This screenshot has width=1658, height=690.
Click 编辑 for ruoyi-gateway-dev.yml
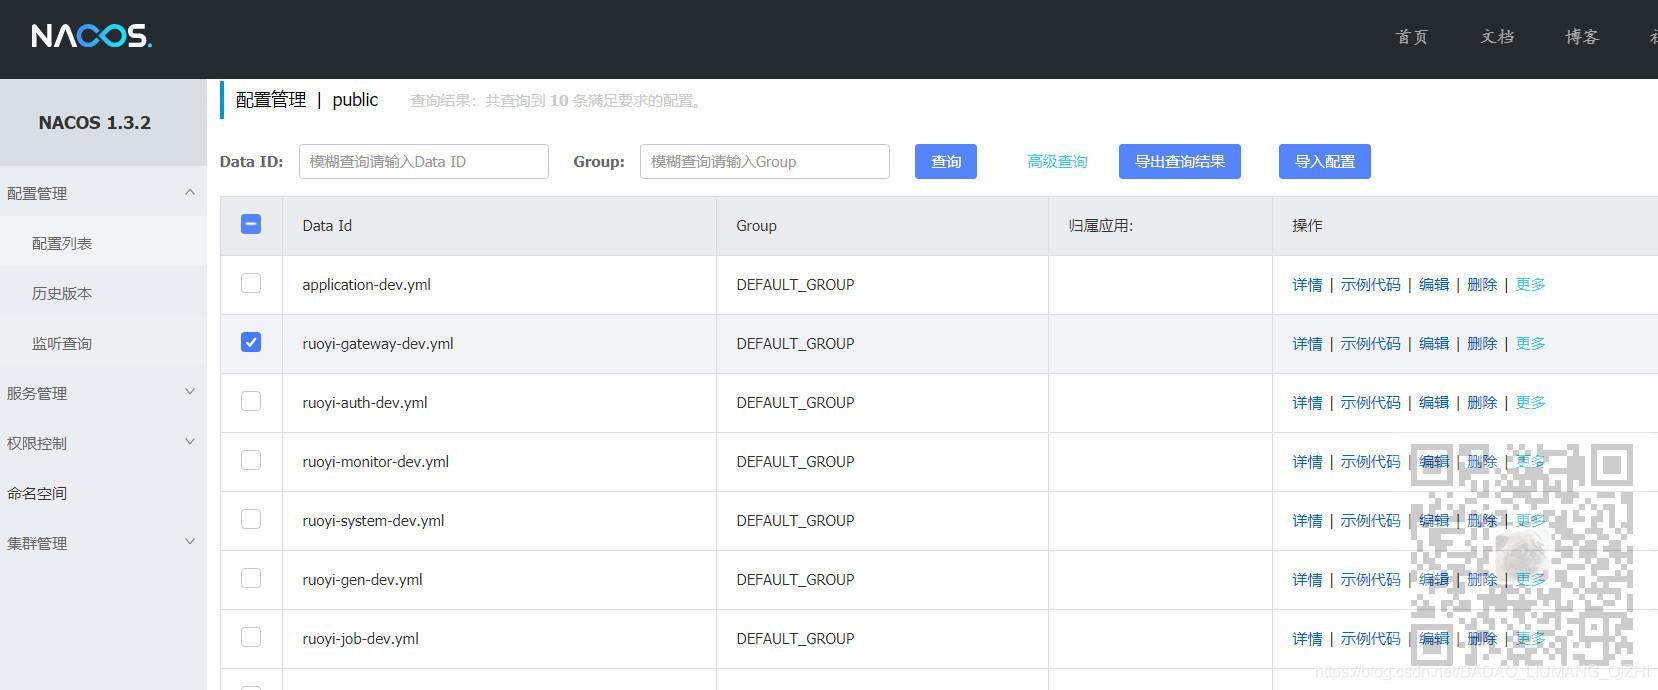point(1434,343)
